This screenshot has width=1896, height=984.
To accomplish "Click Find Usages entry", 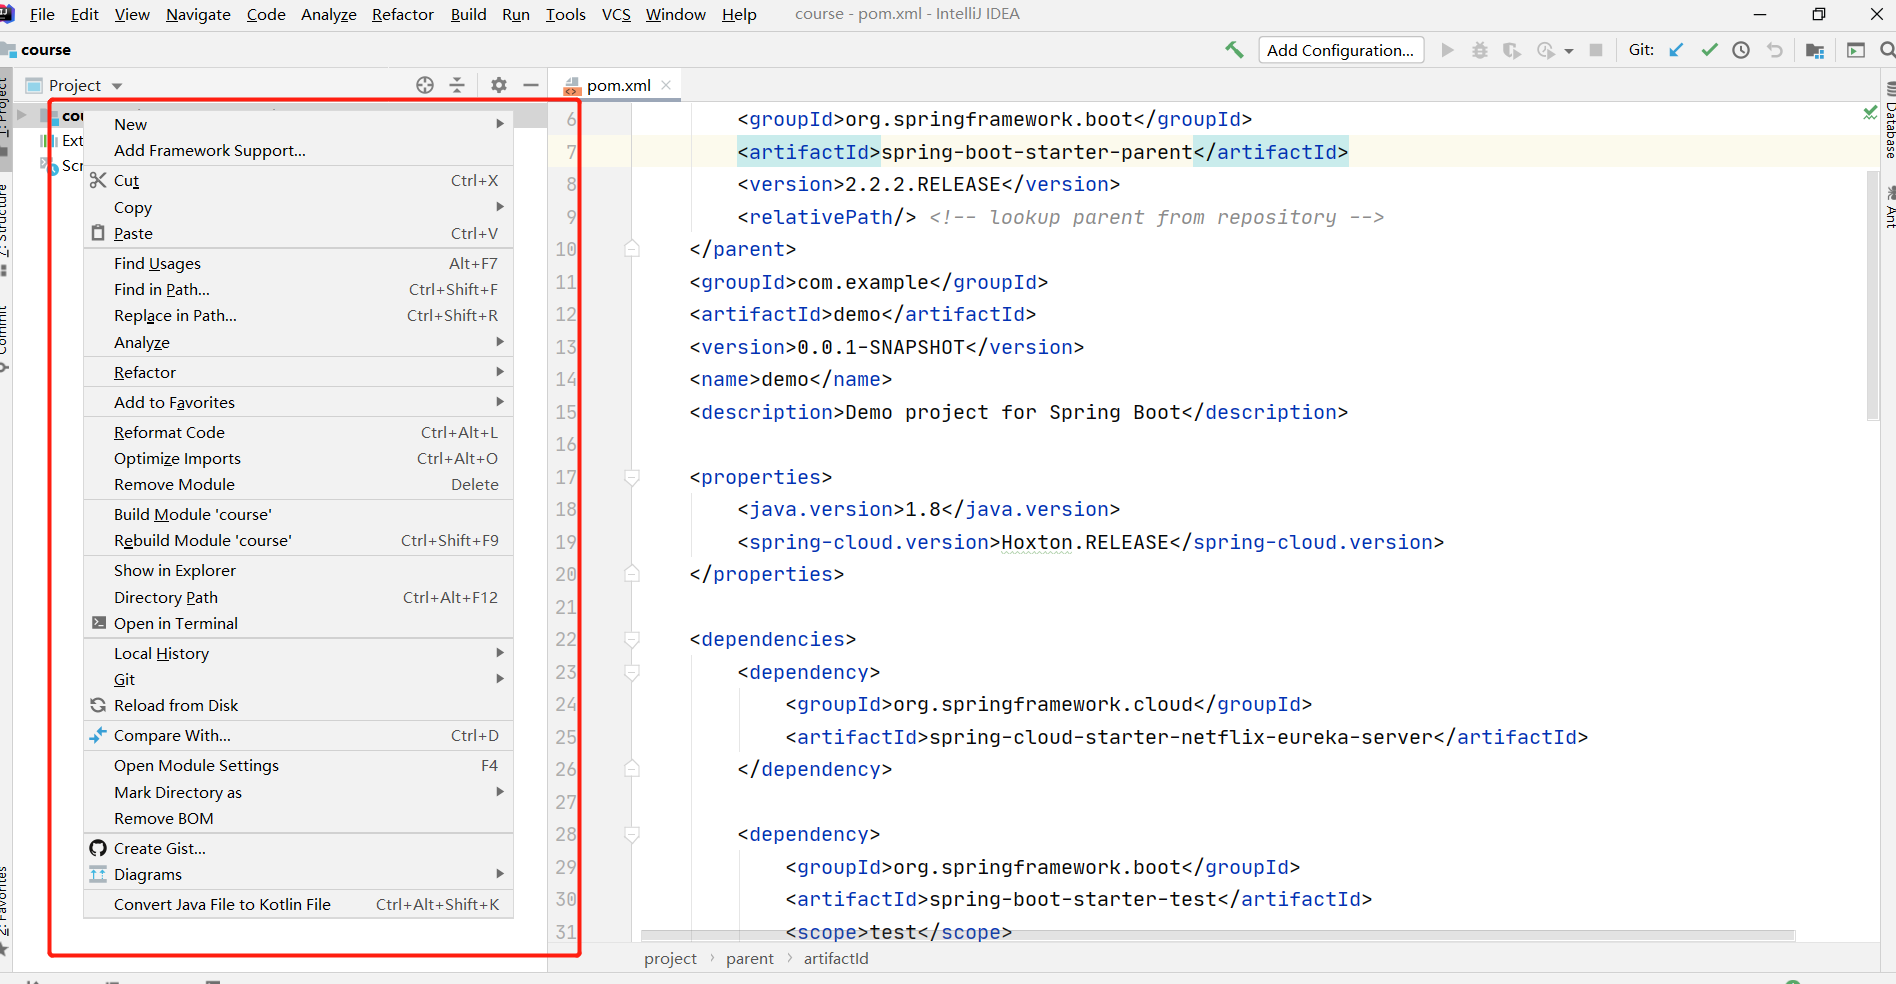I will 298,264.
